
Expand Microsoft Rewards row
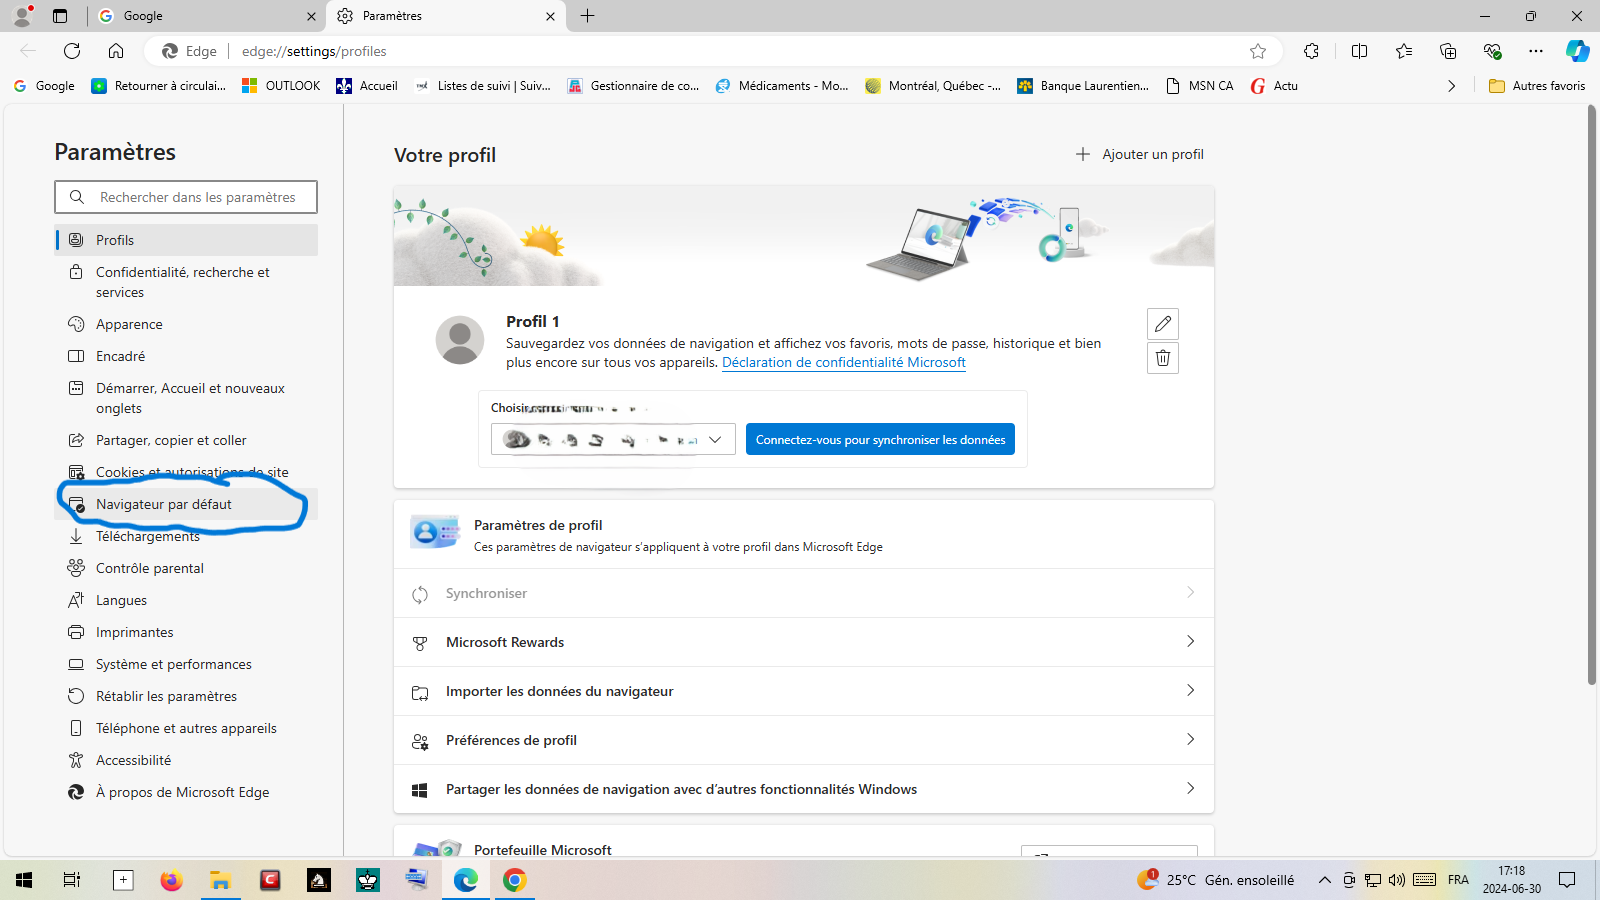pos(804,642)
